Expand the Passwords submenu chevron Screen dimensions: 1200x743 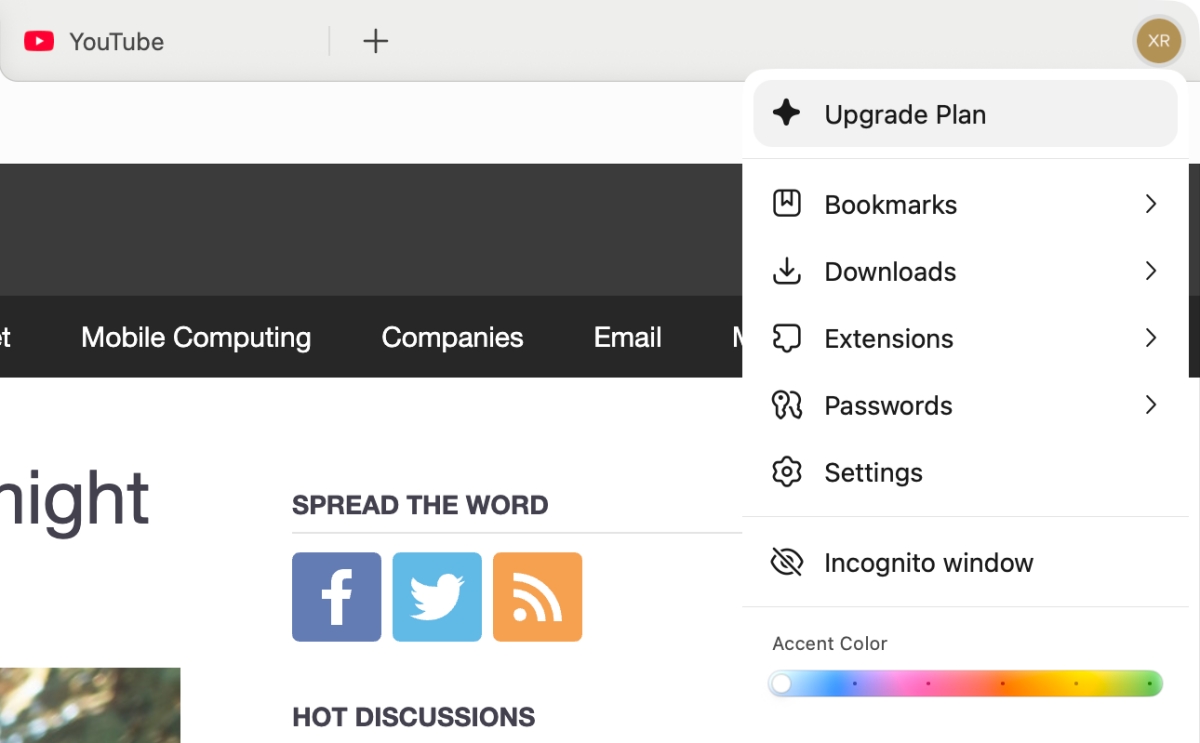pos(1151,405)
